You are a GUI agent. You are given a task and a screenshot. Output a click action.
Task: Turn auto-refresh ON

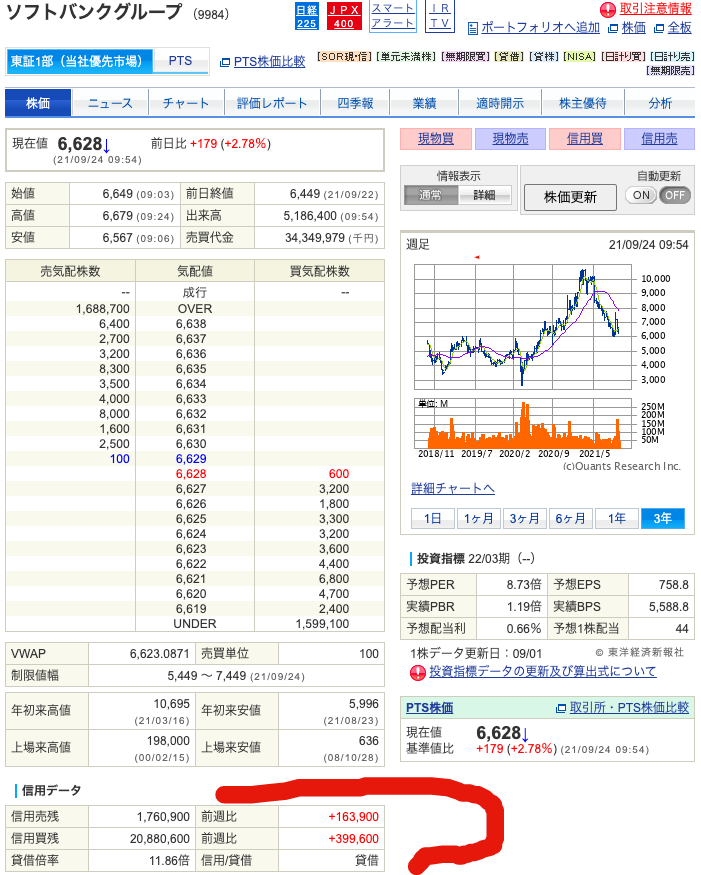coord(641,195)
